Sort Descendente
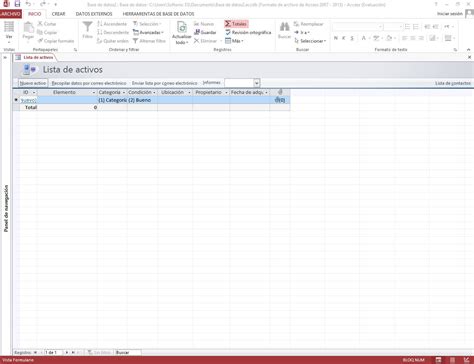Screen dimensions: 474x364 (113, 32)
